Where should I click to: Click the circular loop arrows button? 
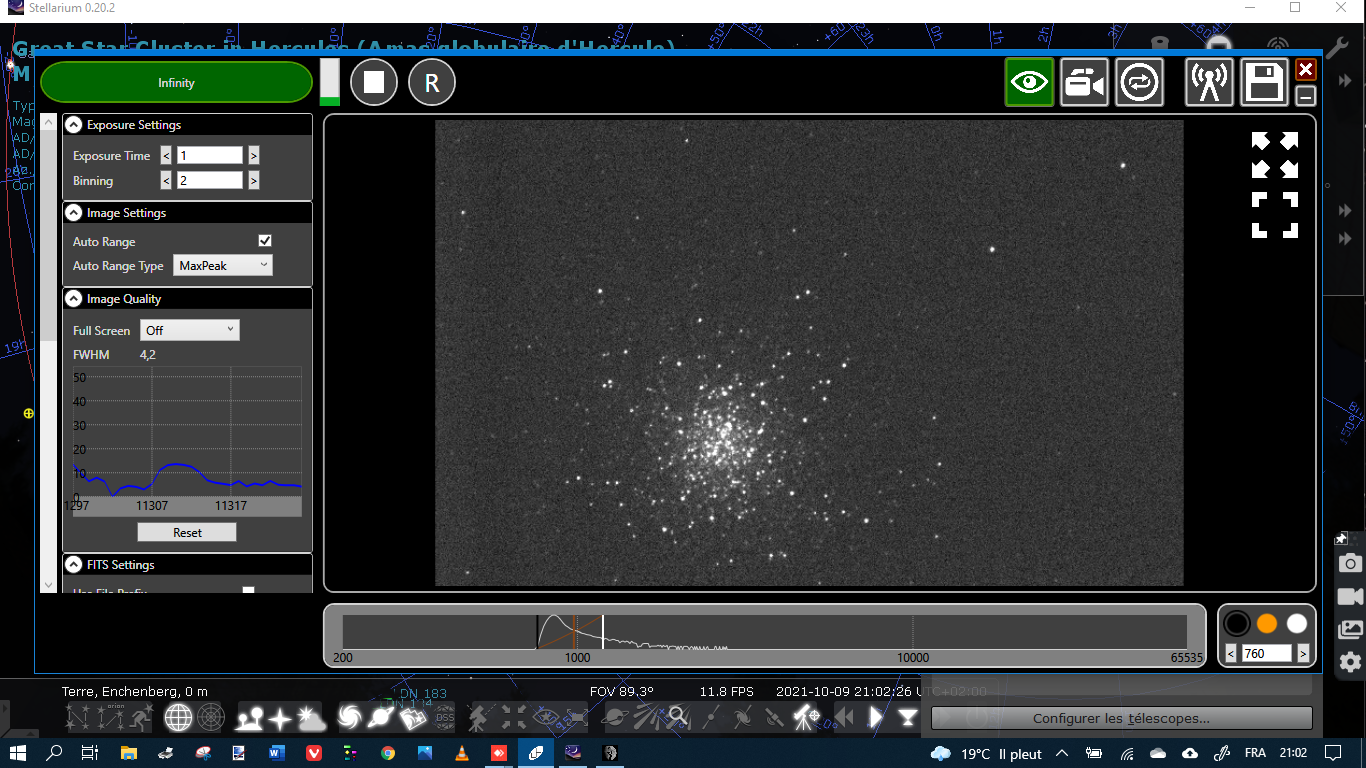(x=1140, y=82)
